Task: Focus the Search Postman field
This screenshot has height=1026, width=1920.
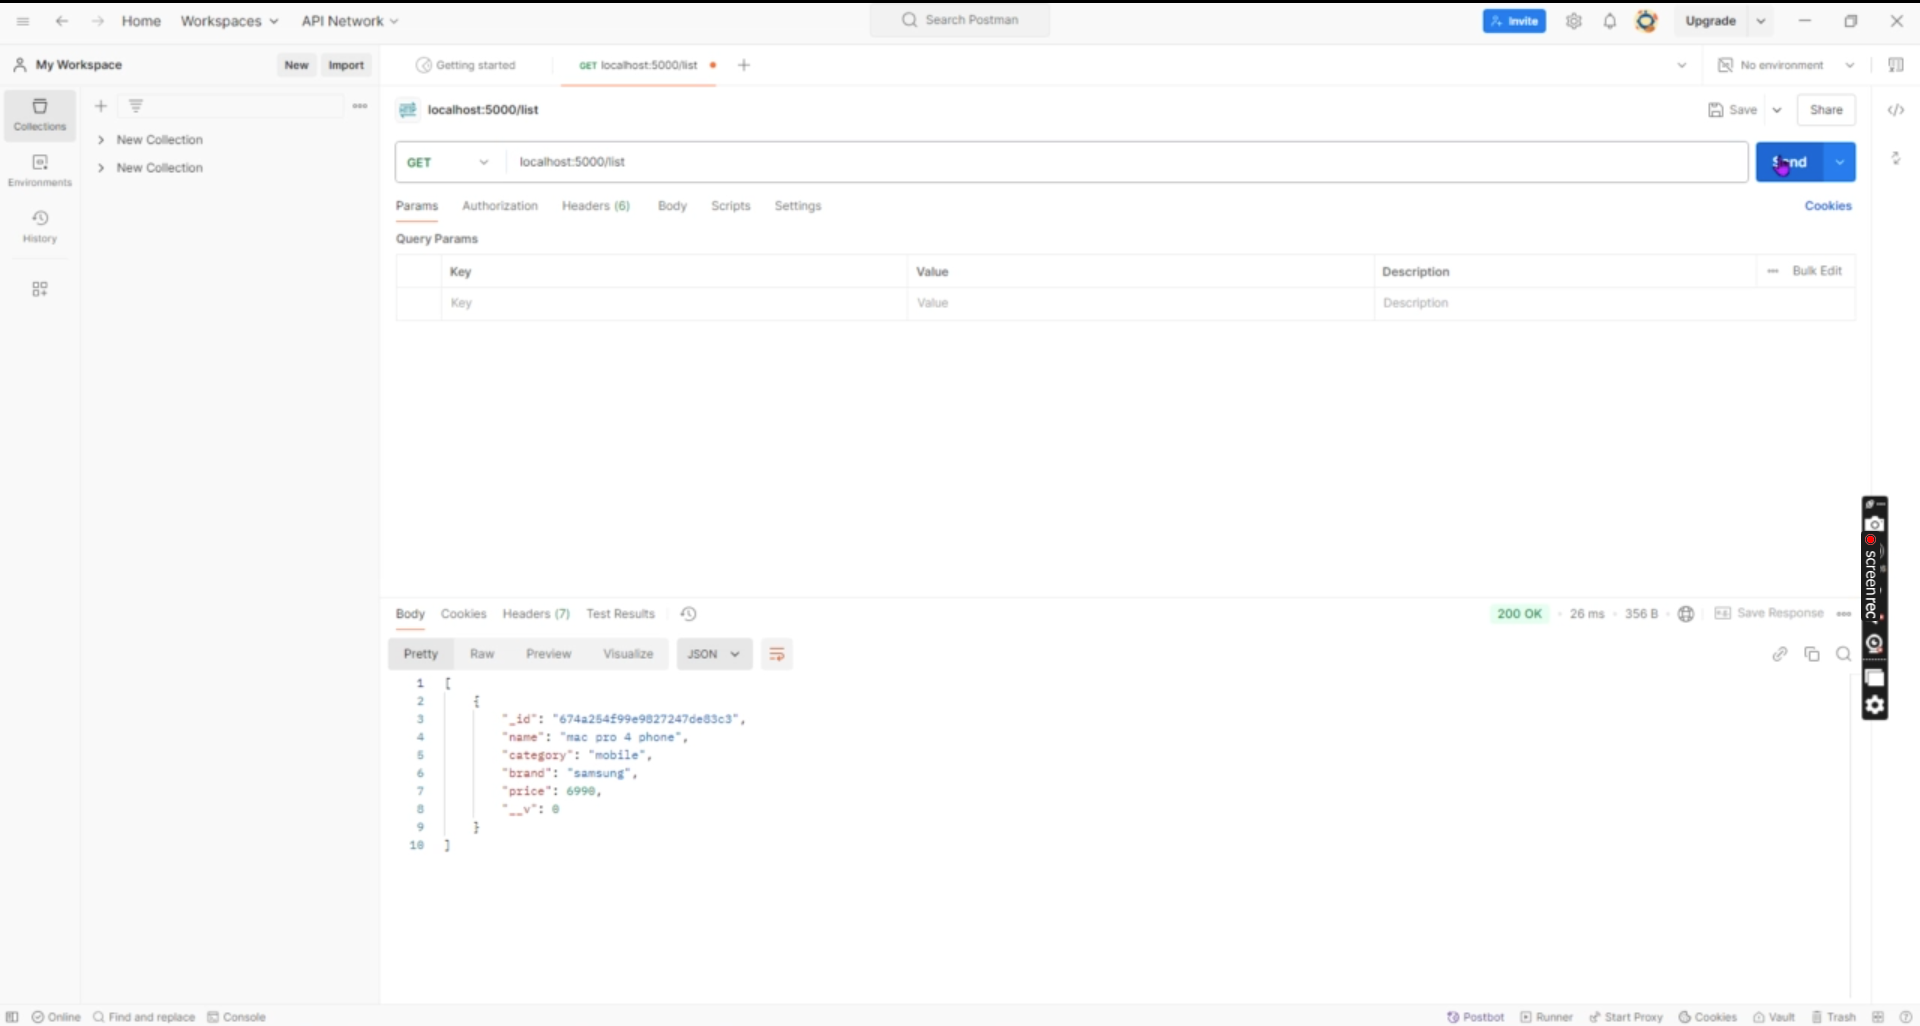Action: 960,20
